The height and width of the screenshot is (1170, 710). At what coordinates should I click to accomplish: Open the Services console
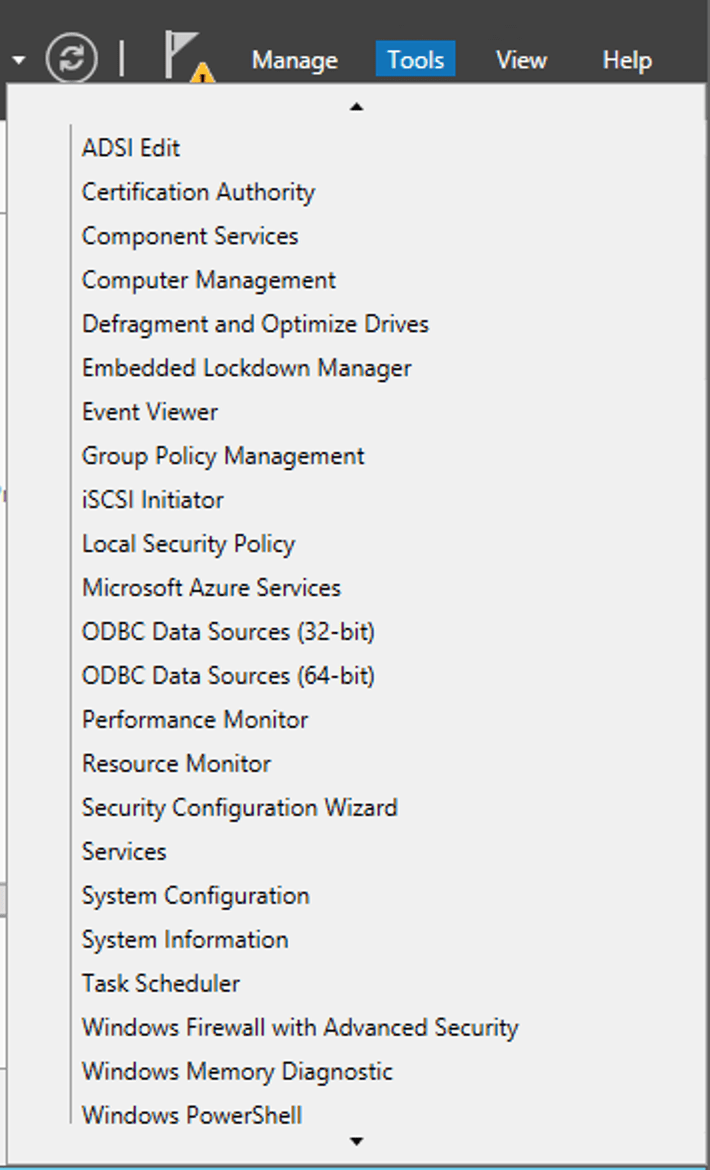click(124, 852)
